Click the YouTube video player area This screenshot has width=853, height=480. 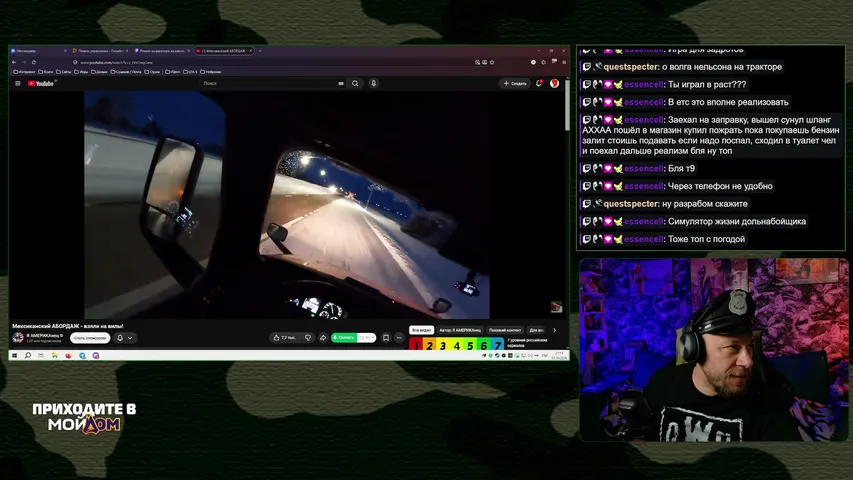287,204
